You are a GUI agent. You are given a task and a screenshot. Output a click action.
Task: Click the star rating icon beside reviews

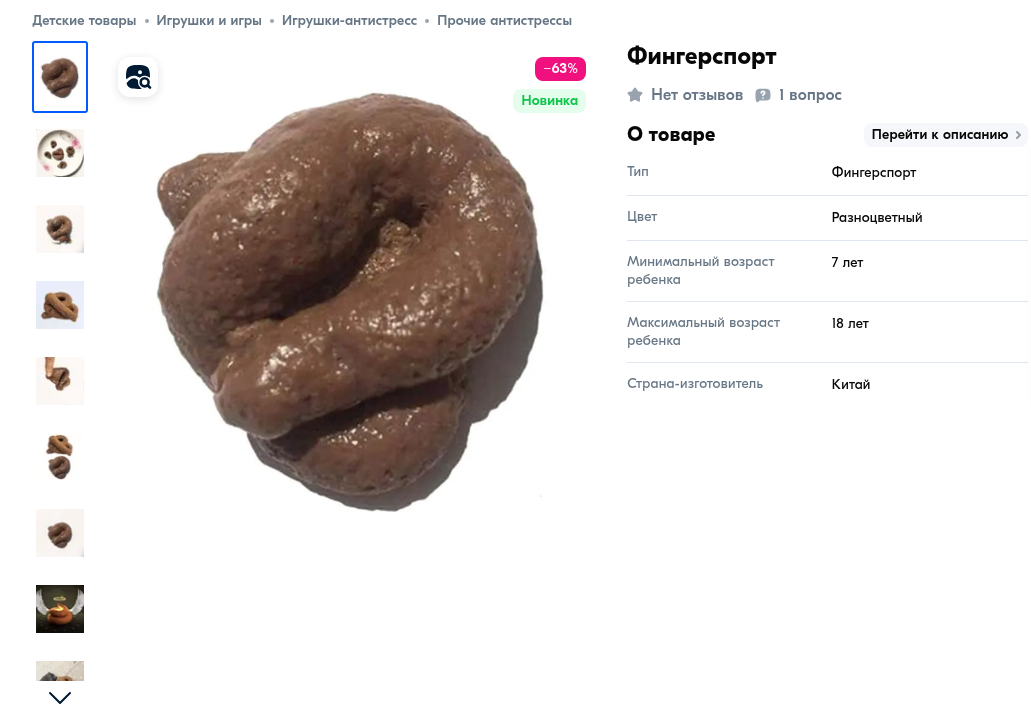pyautogui.click(x=635, y=95)
